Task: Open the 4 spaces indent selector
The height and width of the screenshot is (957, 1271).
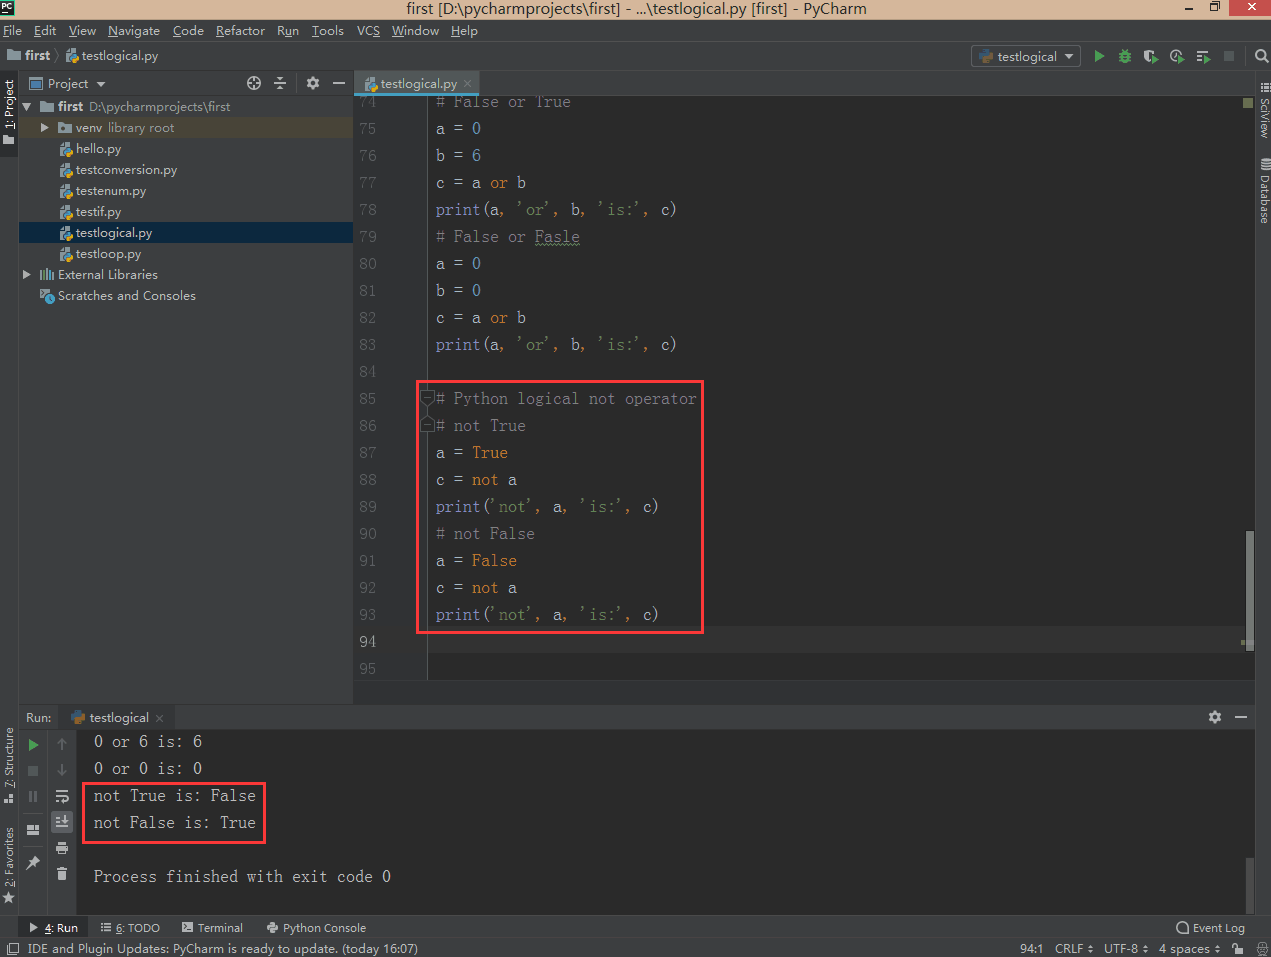Action: [1189, 948]
